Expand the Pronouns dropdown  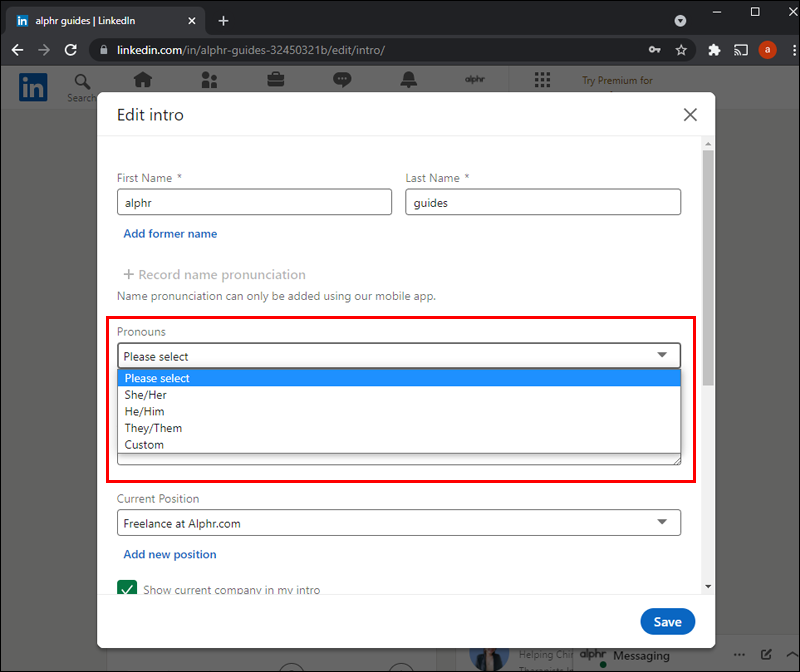point(398,356)
